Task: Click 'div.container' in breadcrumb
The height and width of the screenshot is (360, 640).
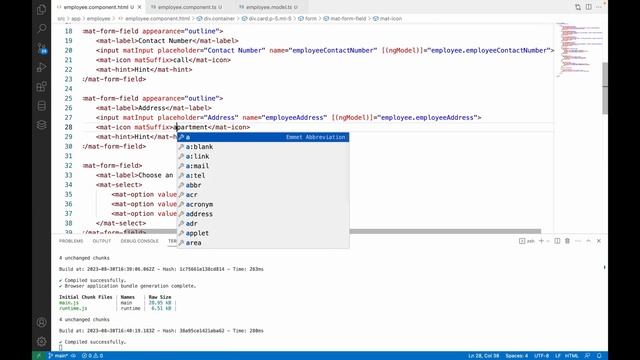Action: [216, 18]
